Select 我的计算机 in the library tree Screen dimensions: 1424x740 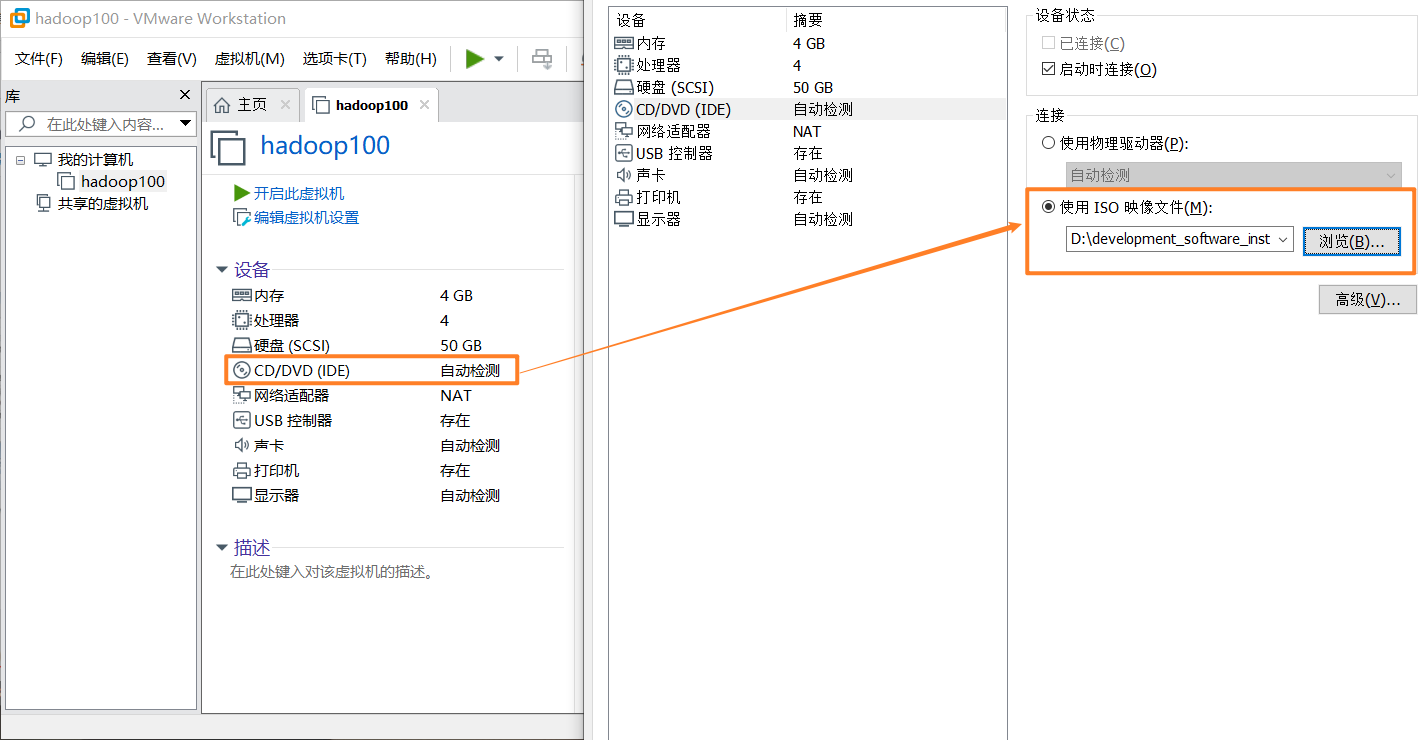pyautogui.click(x=95, y=160)
